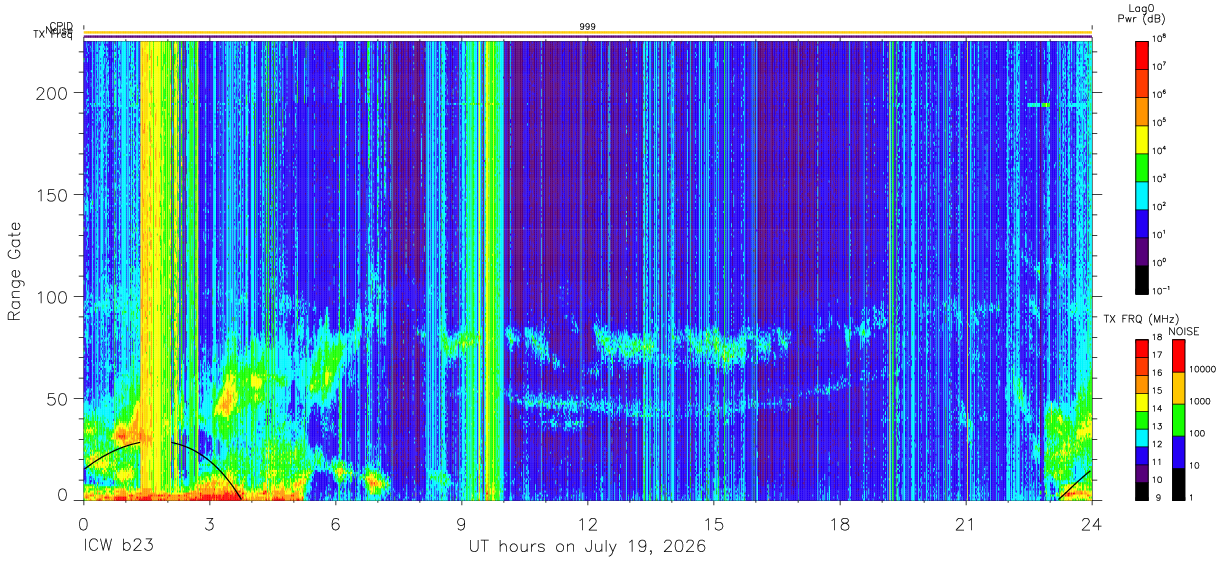Click the blue segment of the NOISE colorbar
The width and height of the screenshot is (1228, 567).
tap(1178, 451)
